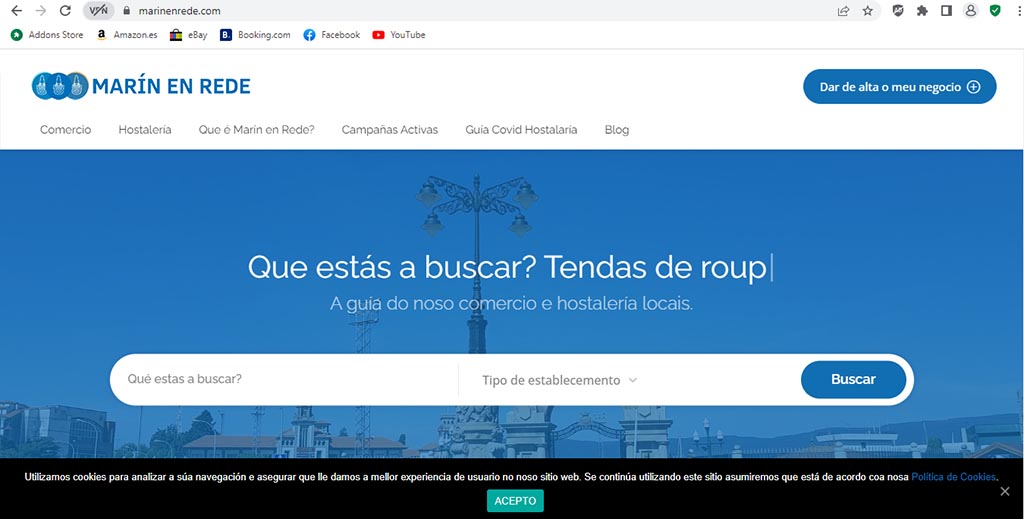Open the Booking.com bookmark

[255, 35]
